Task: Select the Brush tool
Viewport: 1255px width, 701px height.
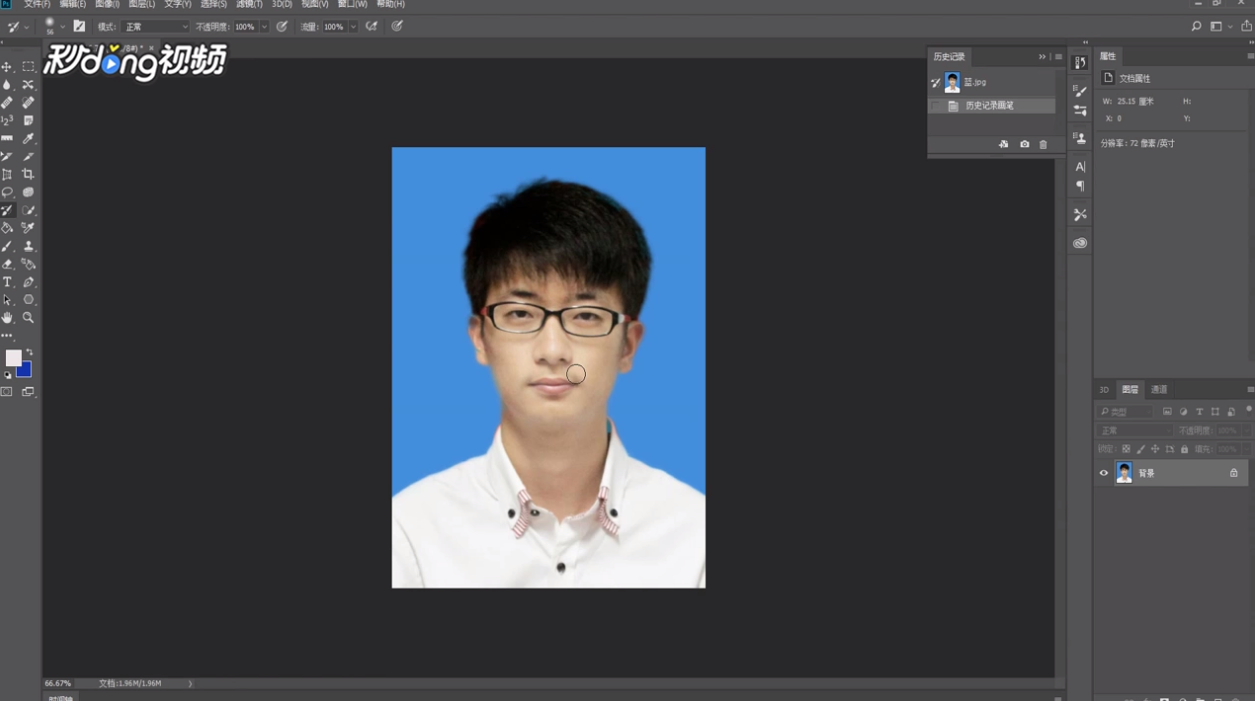Action: (7, 246)
